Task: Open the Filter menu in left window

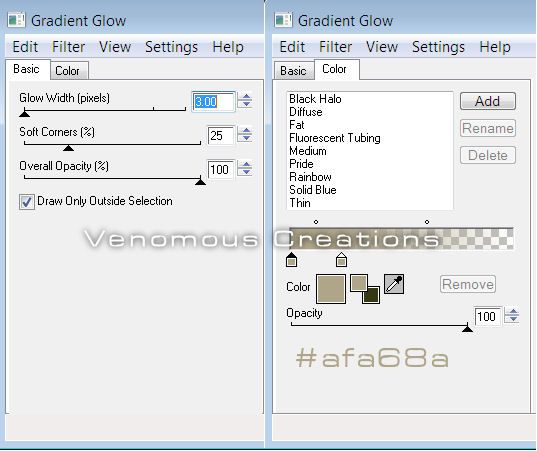Action: [x=68, y=47]
